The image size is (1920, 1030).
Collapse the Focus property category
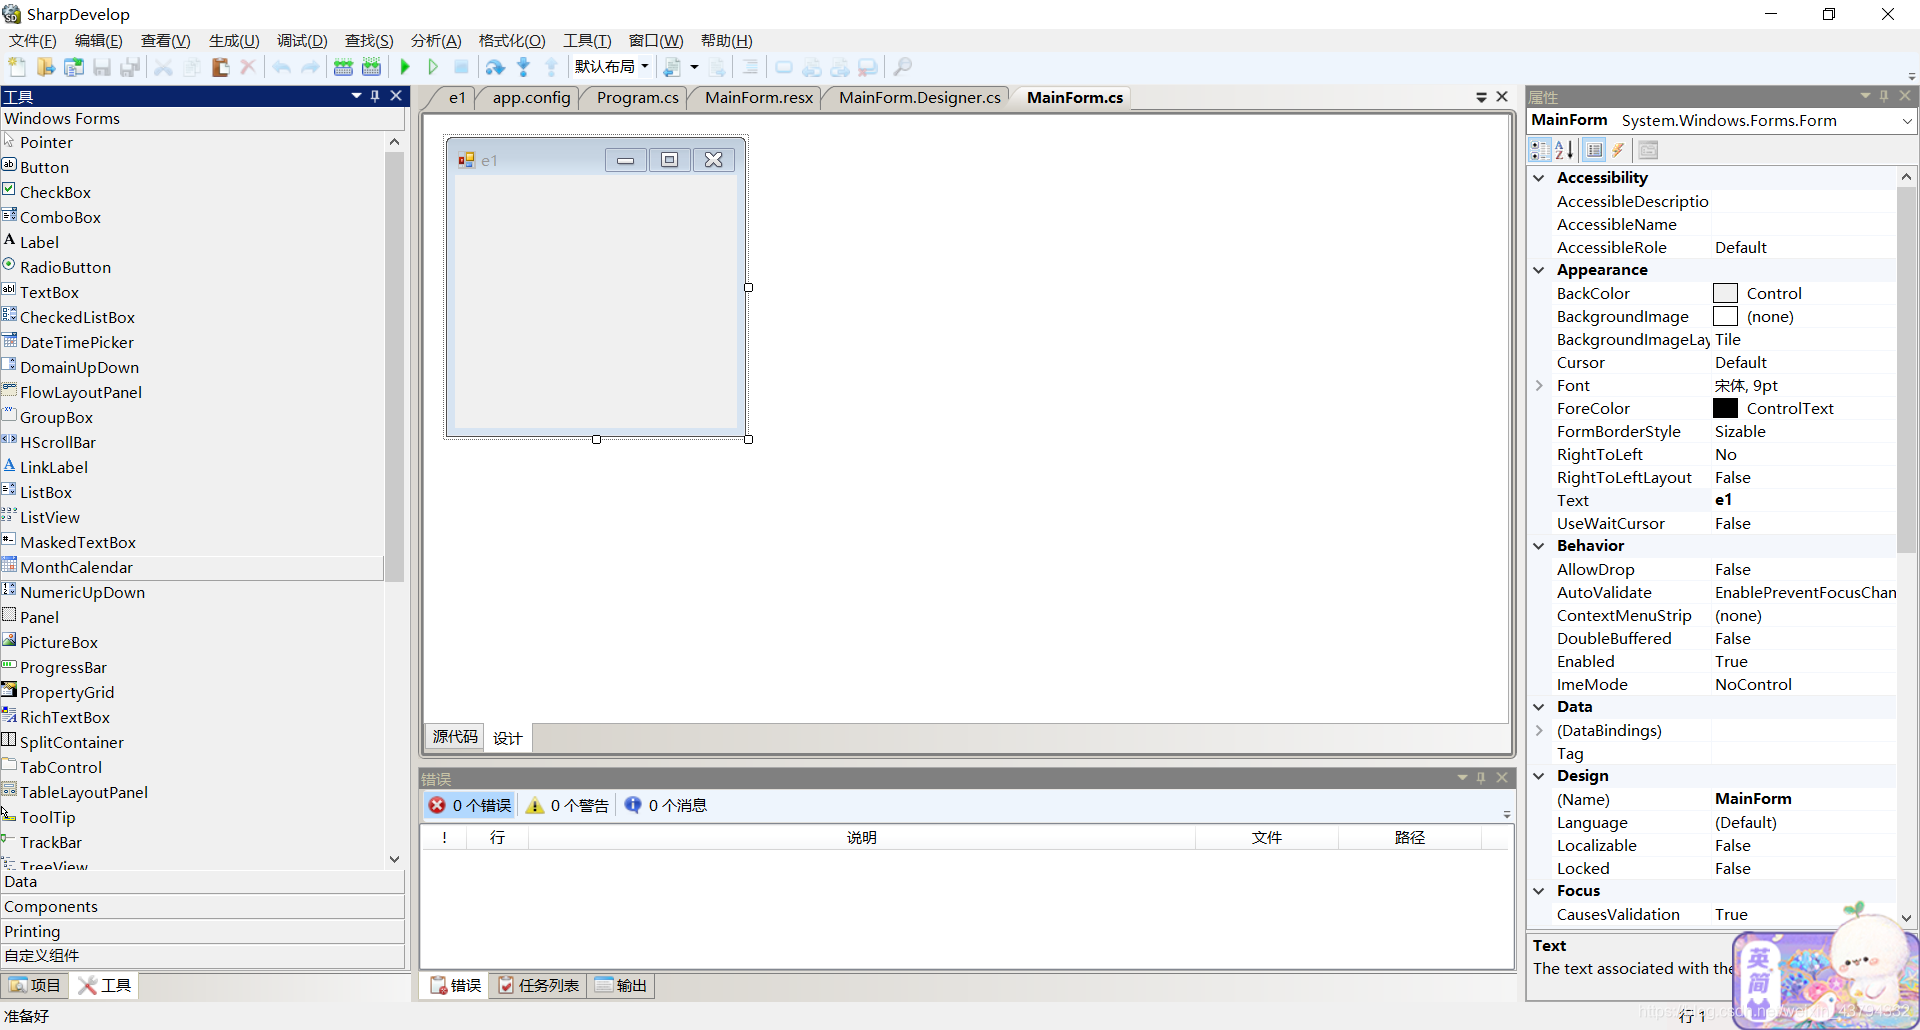1539,891
